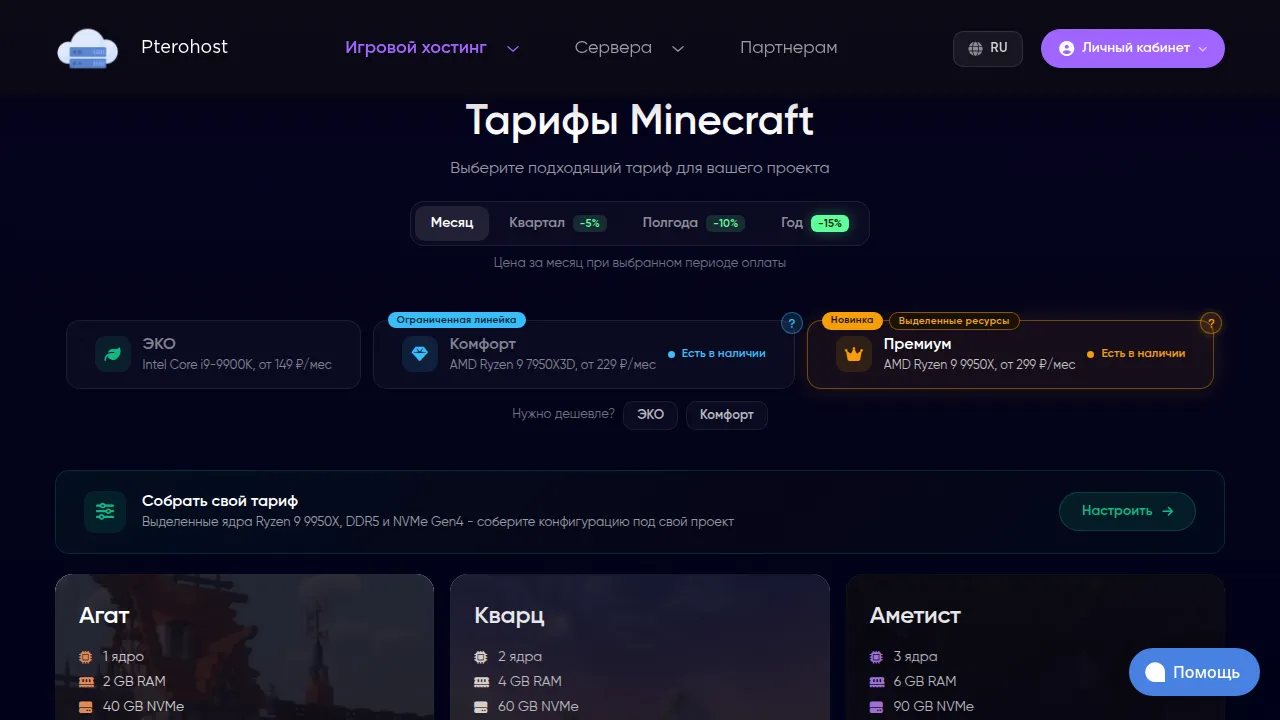The image size is (1280, 720).
Task: Open the Помощь chat button
Action: (1193, 672)
